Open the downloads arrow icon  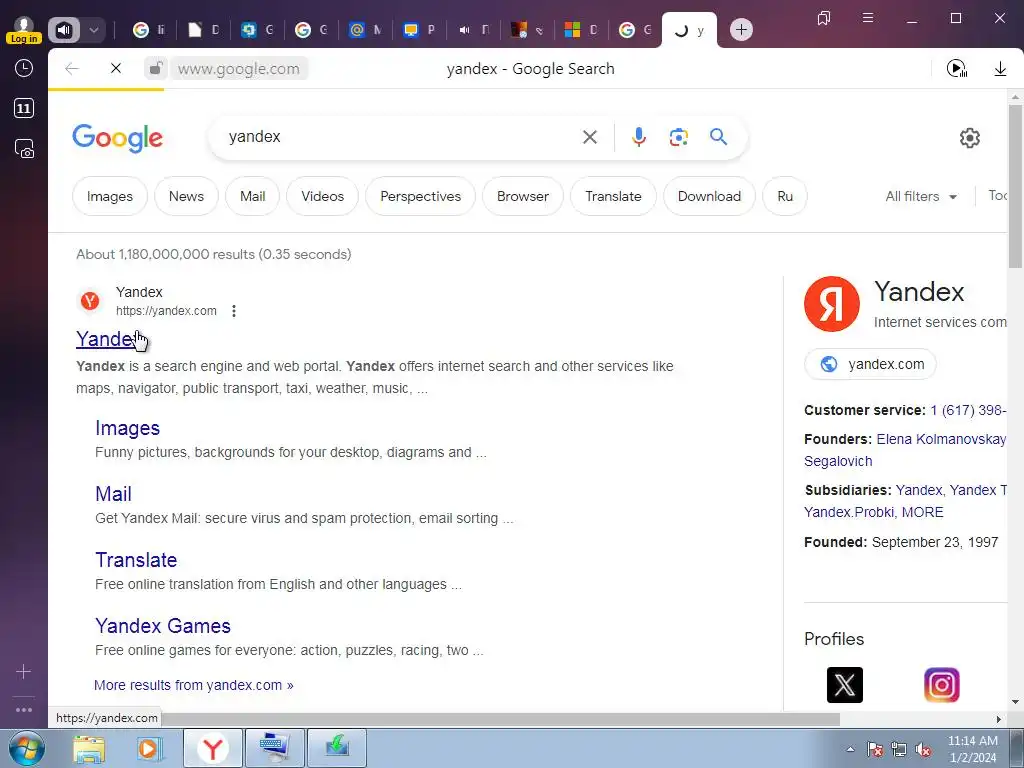[1000, 69]
